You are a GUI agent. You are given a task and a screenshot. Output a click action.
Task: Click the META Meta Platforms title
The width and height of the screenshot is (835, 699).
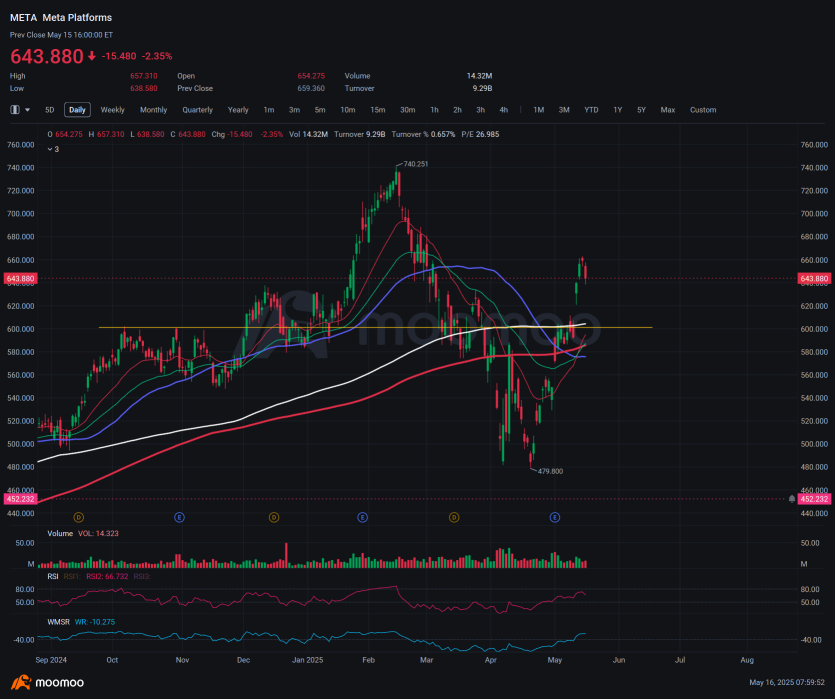click(61, 18)
